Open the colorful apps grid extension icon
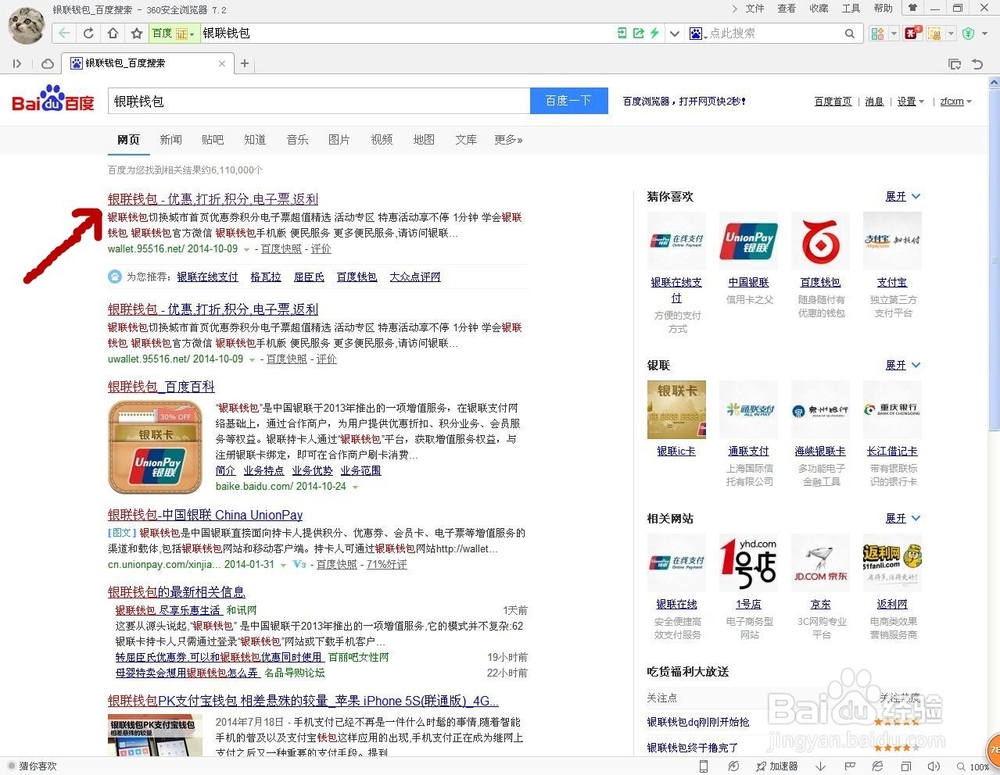 [878, 33]
